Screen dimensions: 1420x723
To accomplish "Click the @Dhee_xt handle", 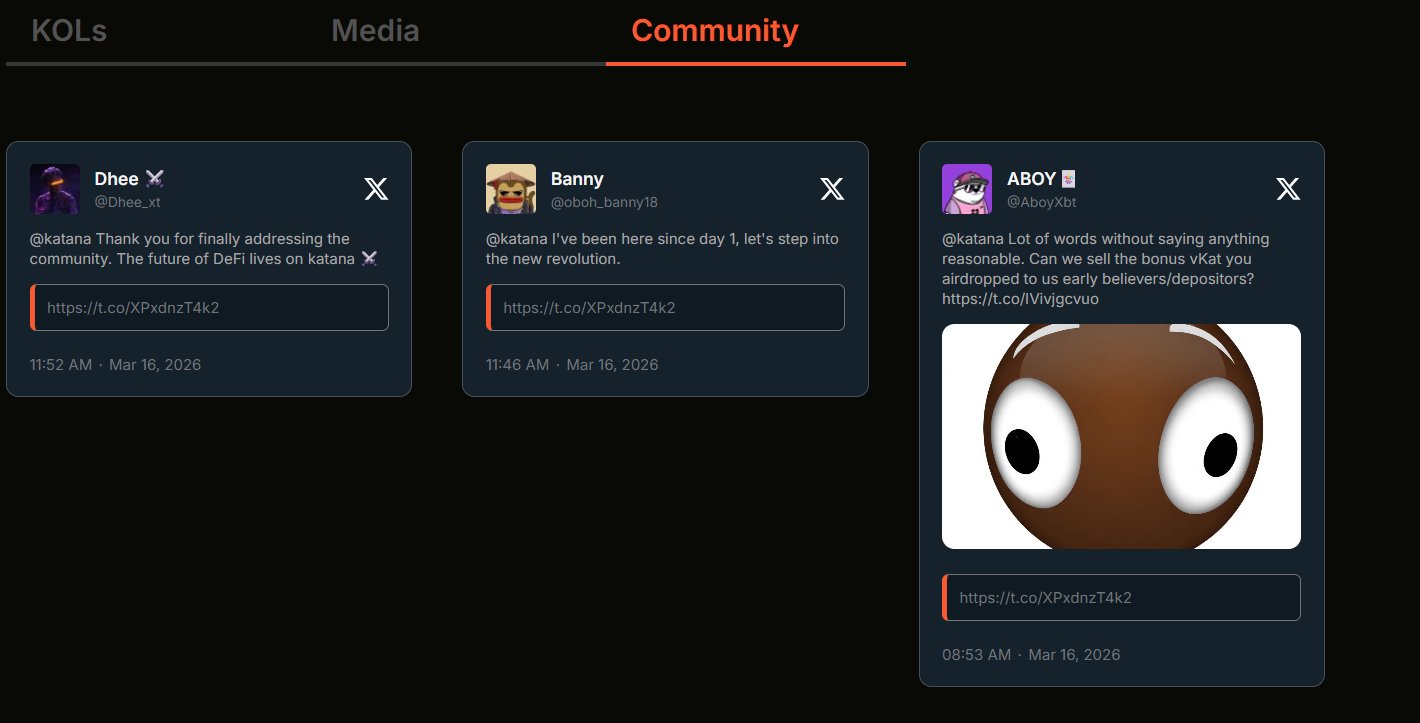I will click(127, 202).
